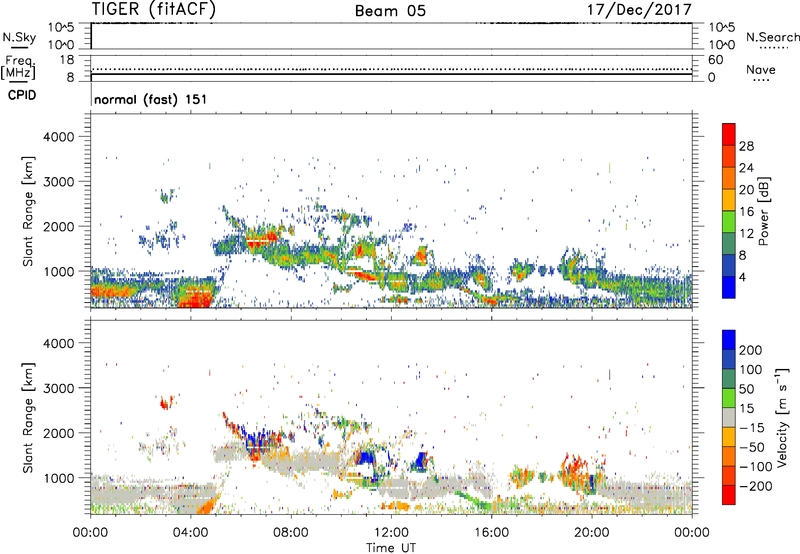
Task: Click the 60 tick on Nave axis
Action: [715, 60]
